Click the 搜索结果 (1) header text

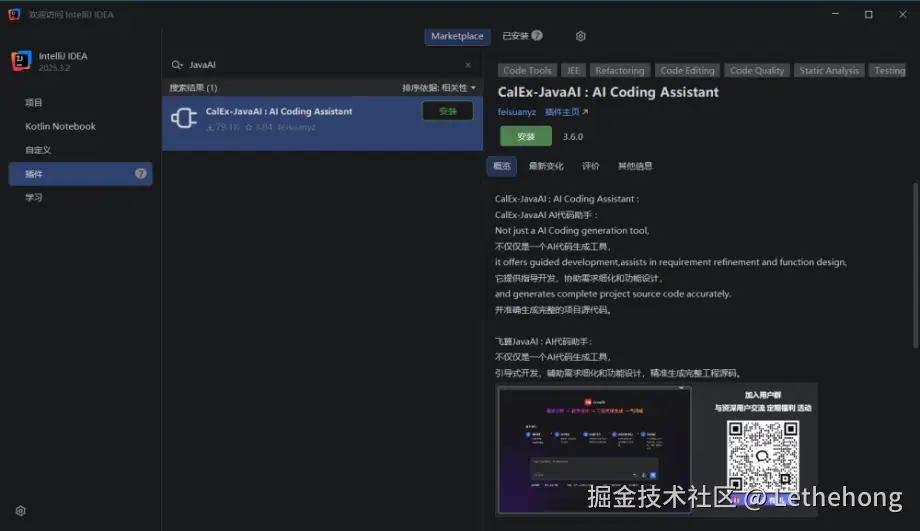[x=193, y=88]
